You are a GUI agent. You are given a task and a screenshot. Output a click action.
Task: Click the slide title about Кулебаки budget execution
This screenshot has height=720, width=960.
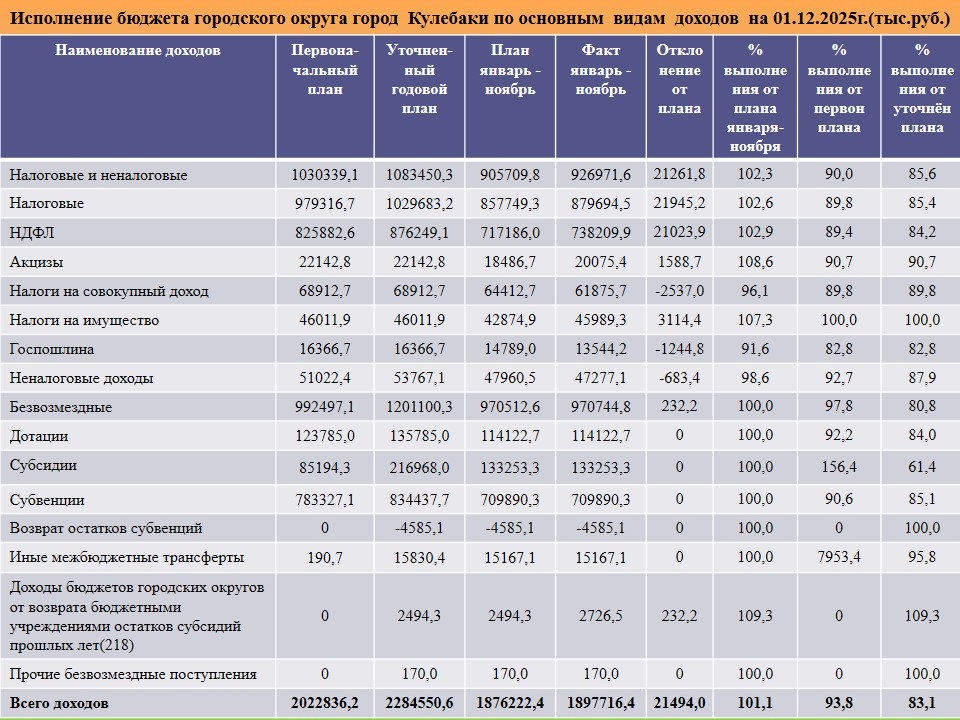click(478, 19)
